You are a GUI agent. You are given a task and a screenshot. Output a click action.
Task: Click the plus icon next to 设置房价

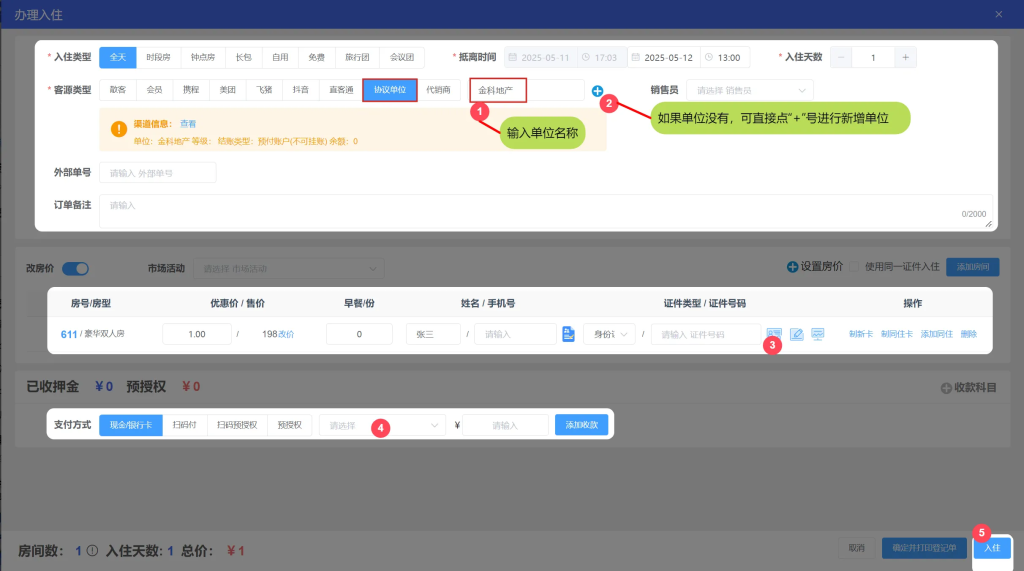pyautogui.click(x=792, y=267)
